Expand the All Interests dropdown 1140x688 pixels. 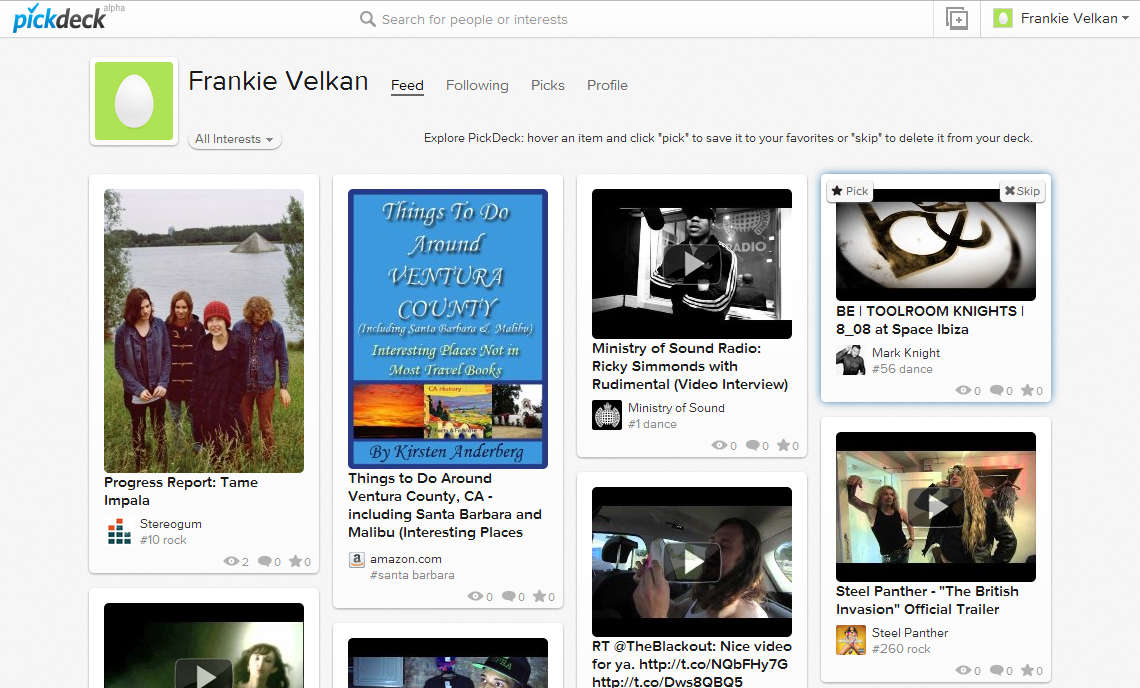234,139
